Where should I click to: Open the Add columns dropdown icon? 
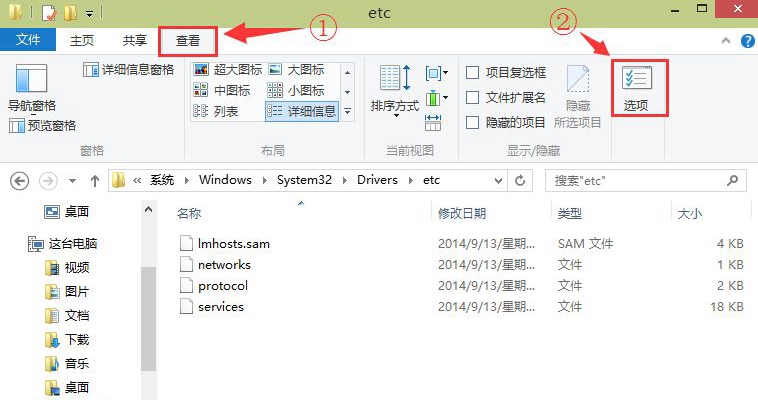(437, 98)
